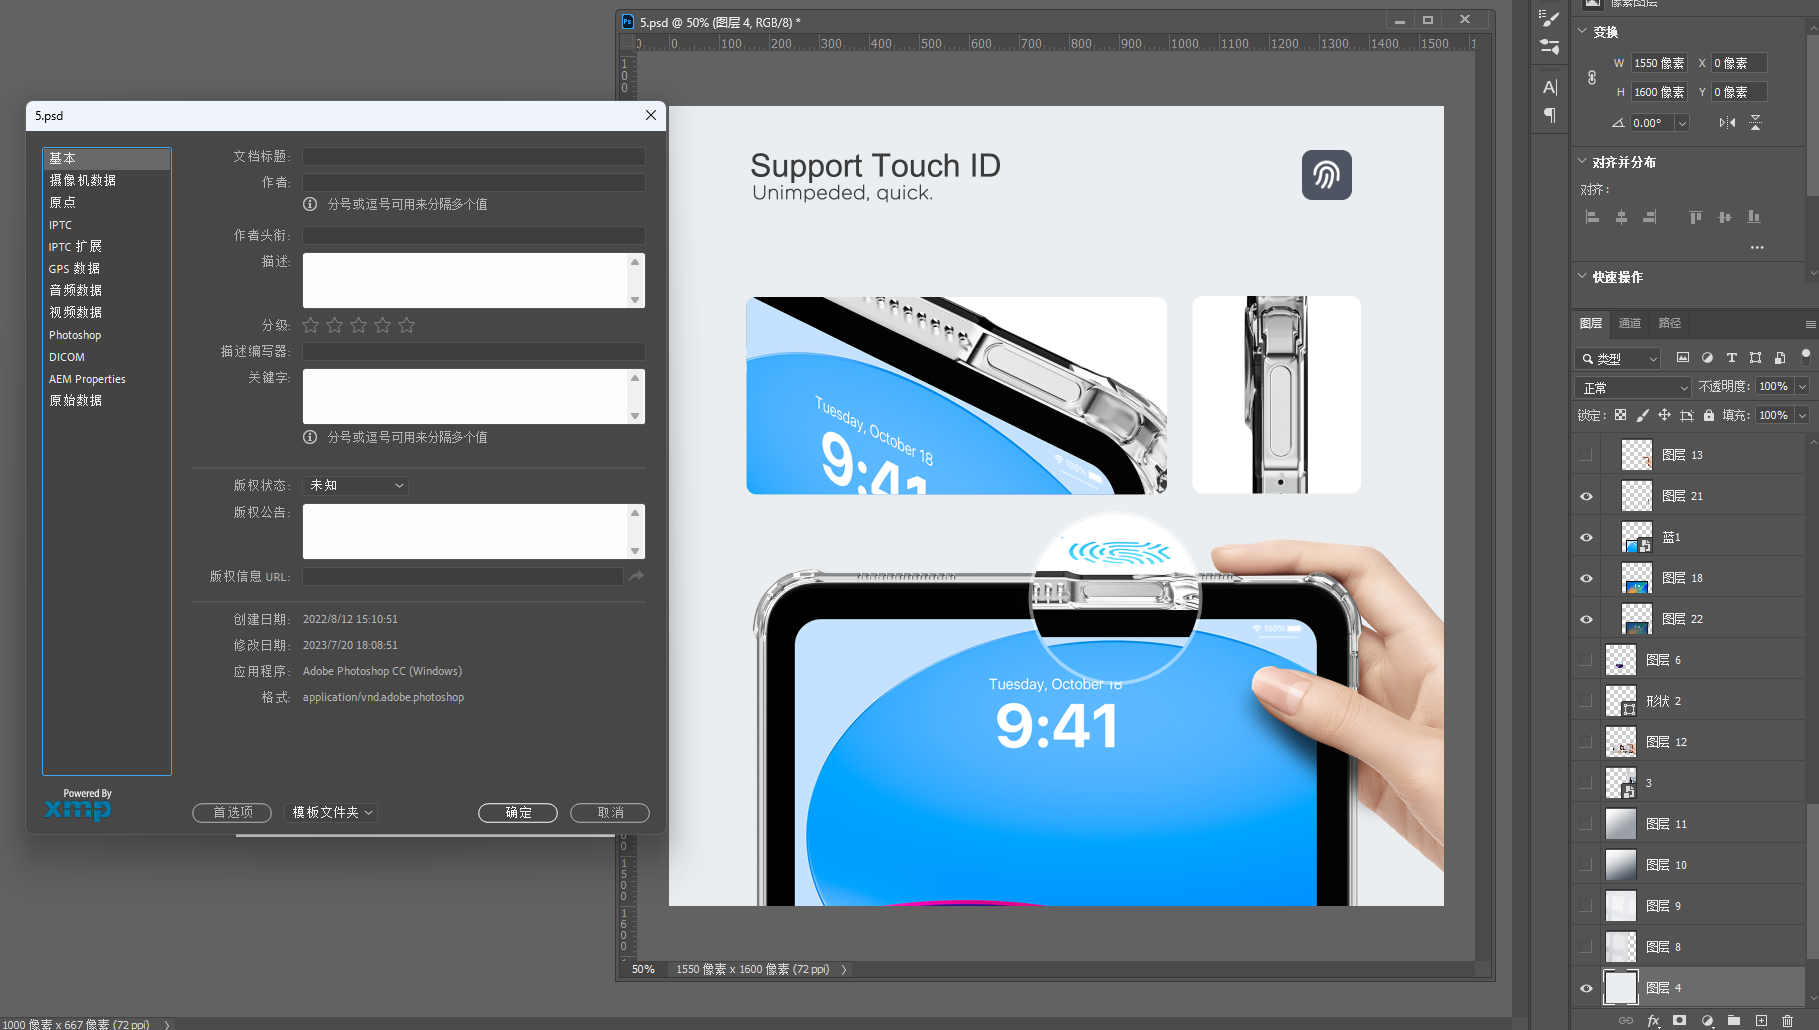Click align top edges icon
The image size is (1819, 1030).
[x=1696, y=217]
